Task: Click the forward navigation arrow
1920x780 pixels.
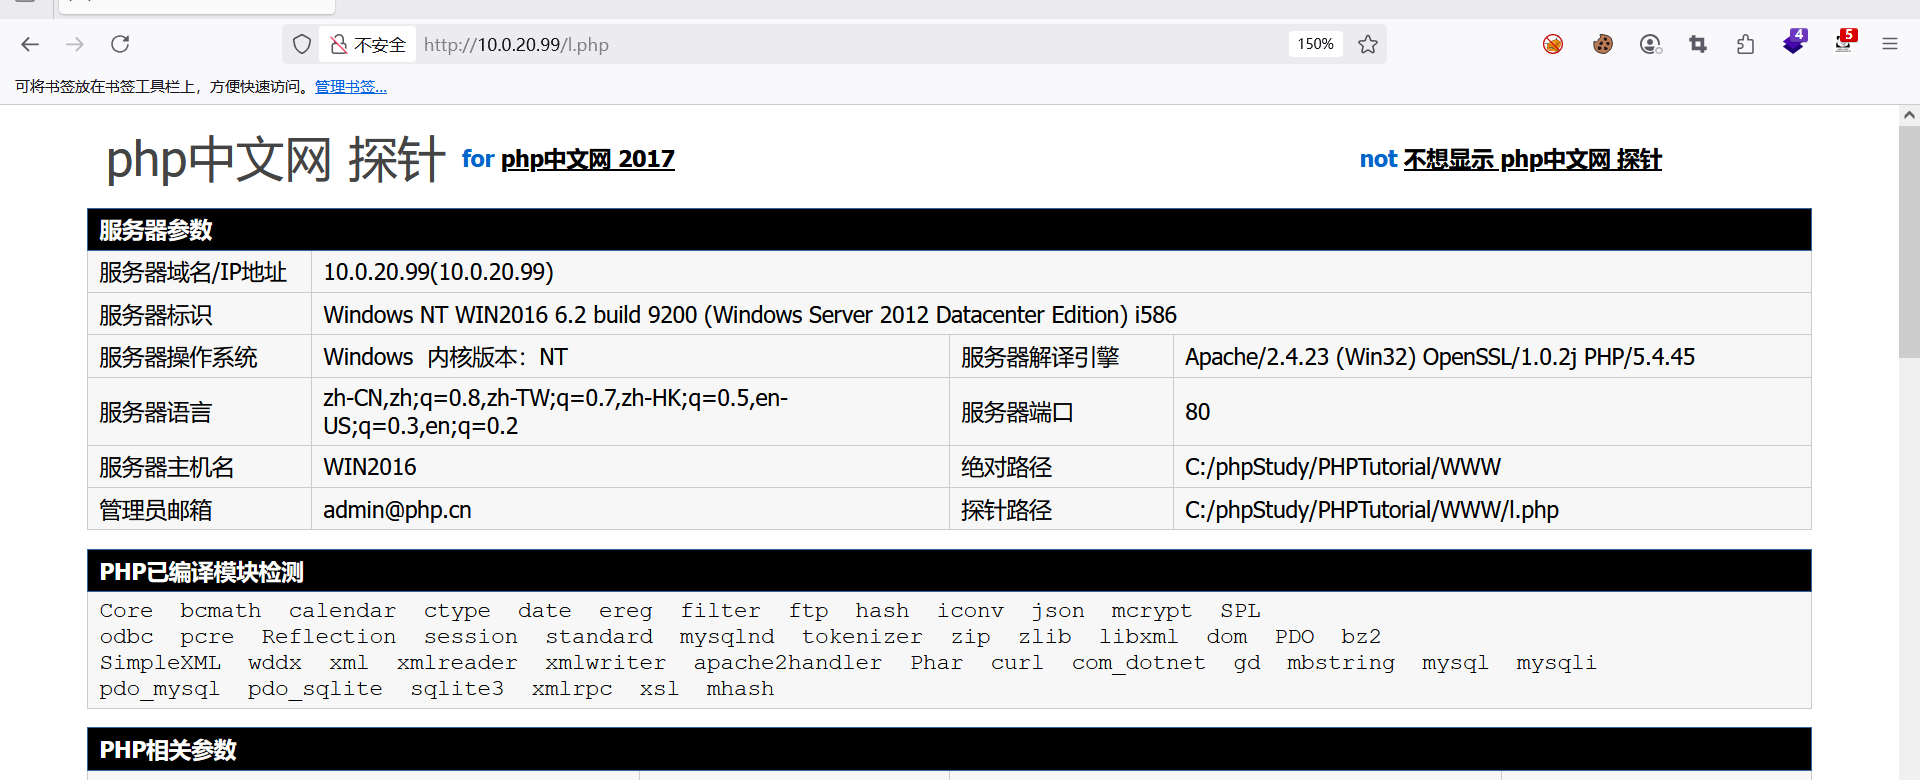Action: [75, 44]
